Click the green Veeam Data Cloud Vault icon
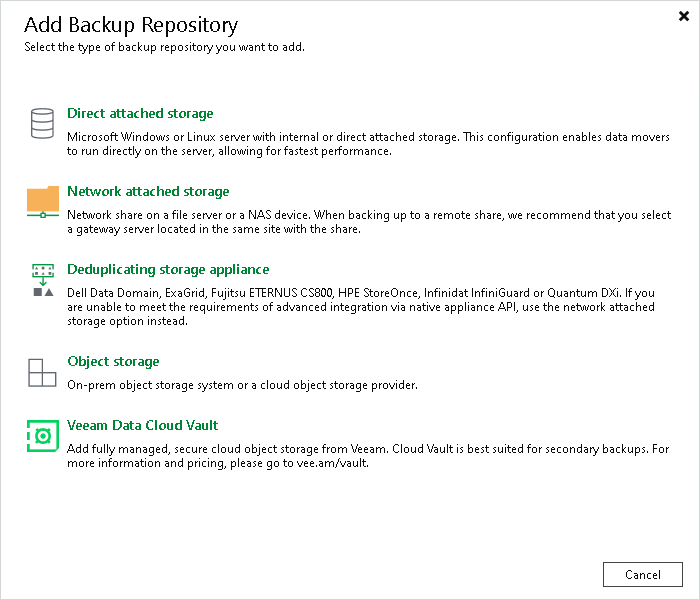 tap(42, 436)
